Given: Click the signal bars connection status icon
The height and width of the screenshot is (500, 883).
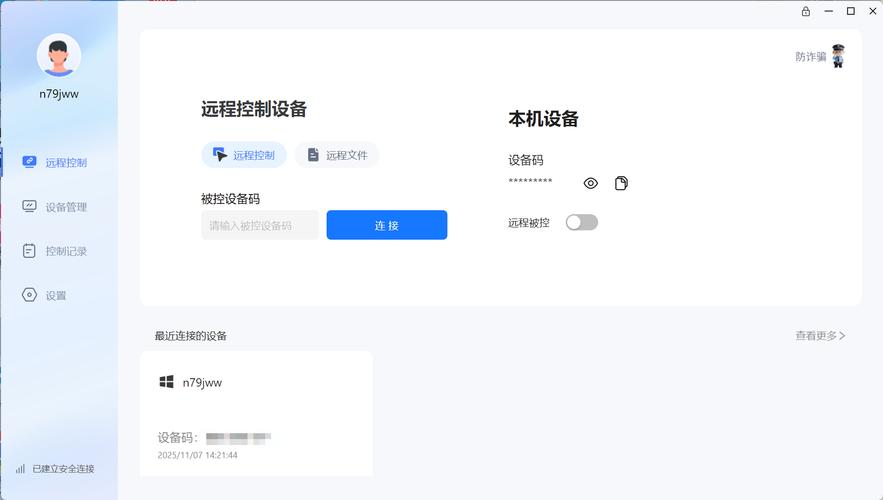Looking at the screenshot, I should (x=20, y=468).
